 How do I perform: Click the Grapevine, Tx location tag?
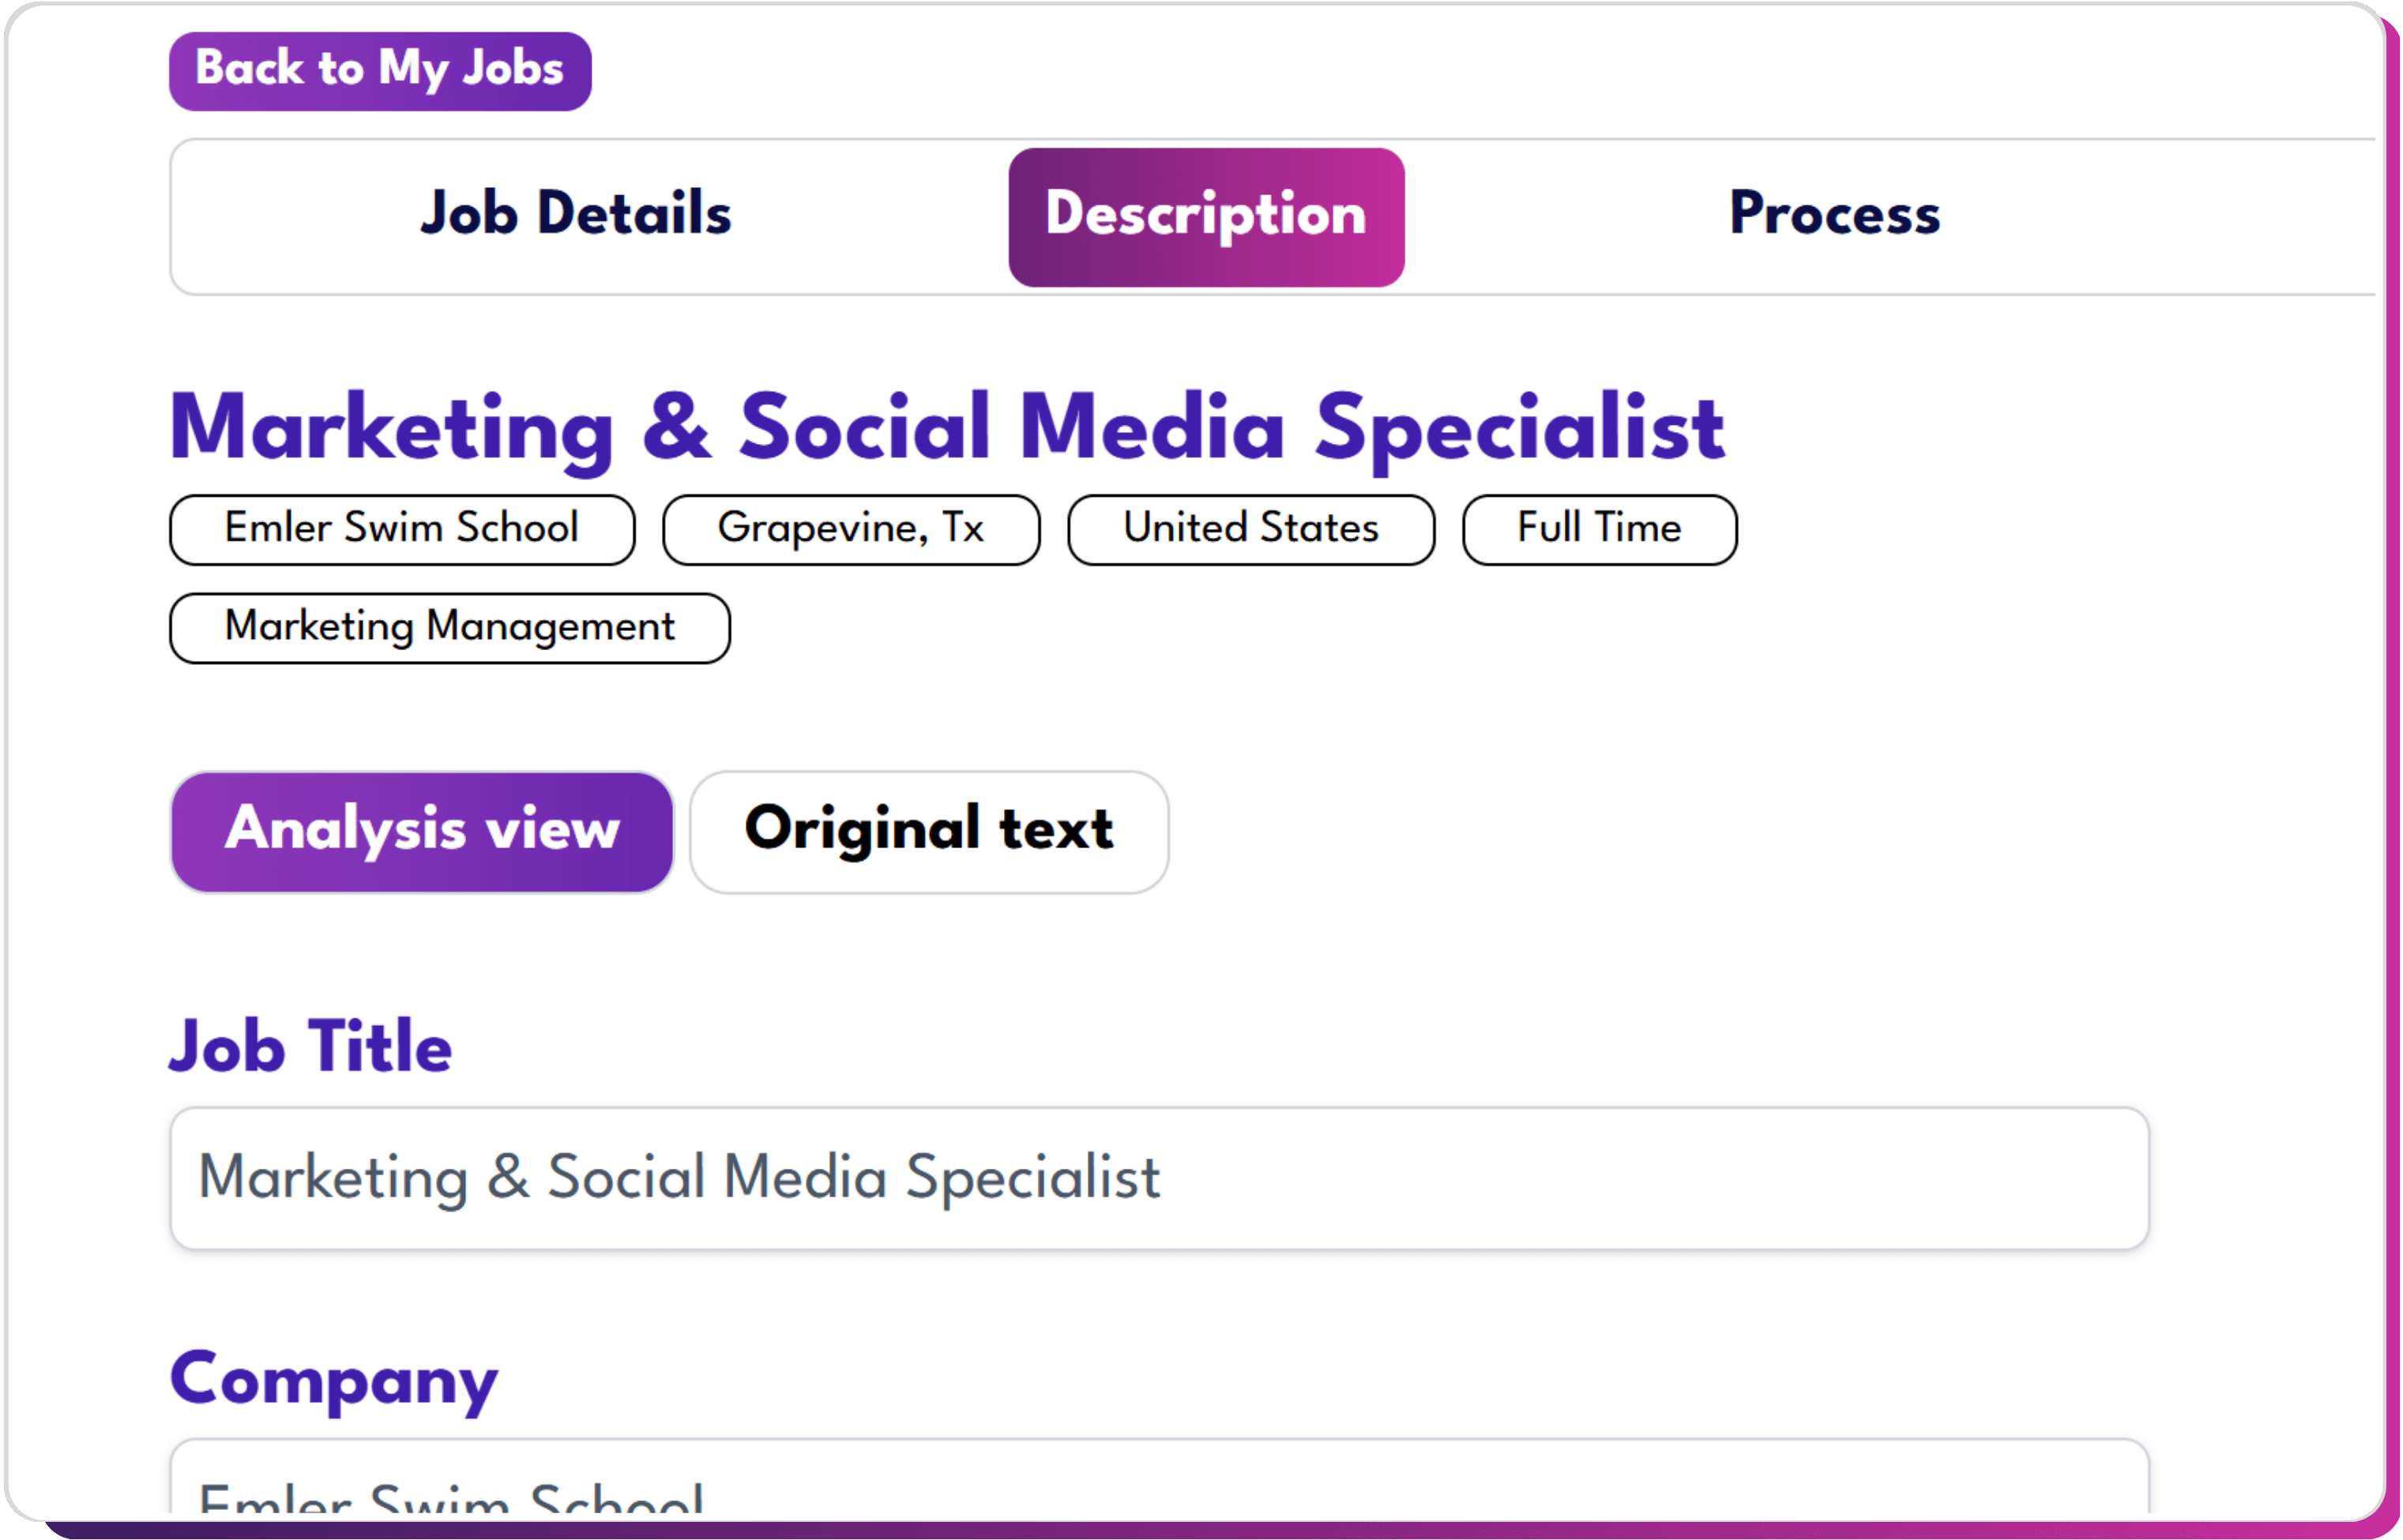pos(851,529)
